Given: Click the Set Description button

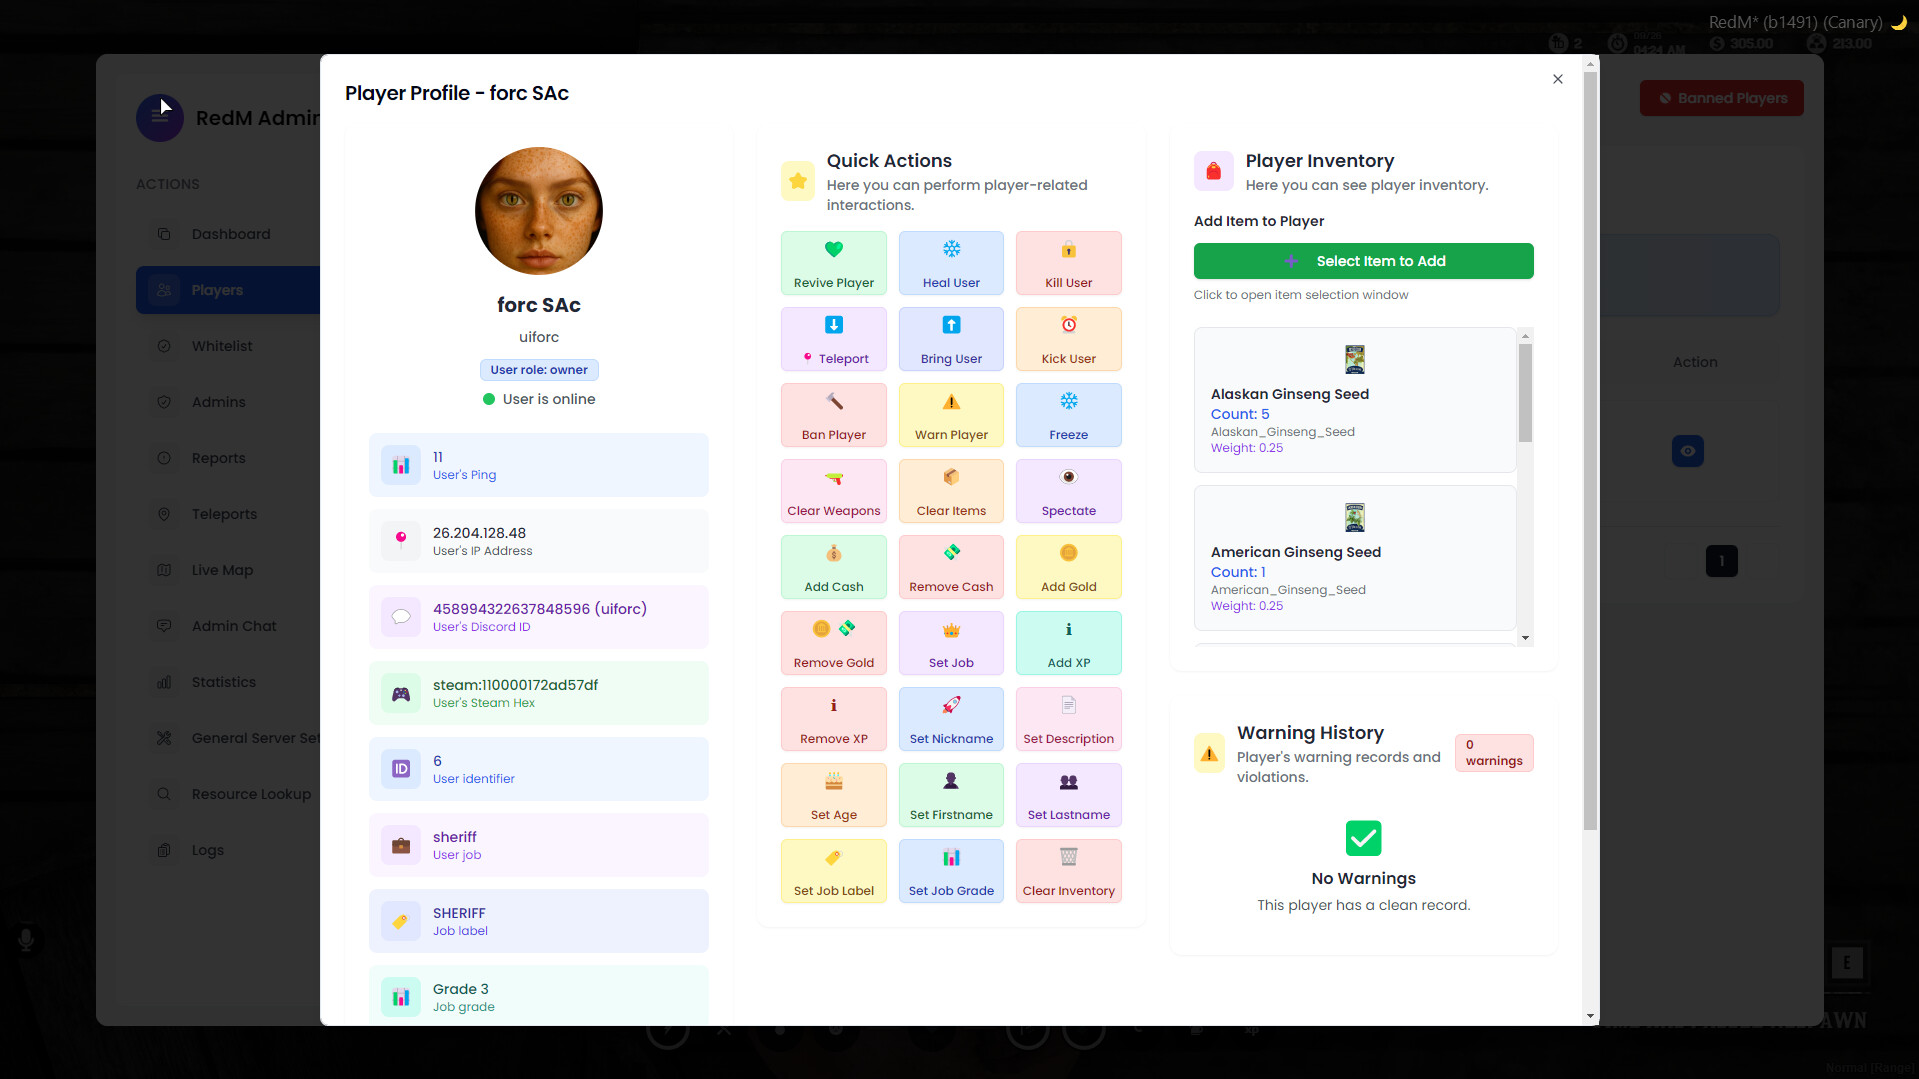Looking at the screenshot, I should [x=1069, y=719].
